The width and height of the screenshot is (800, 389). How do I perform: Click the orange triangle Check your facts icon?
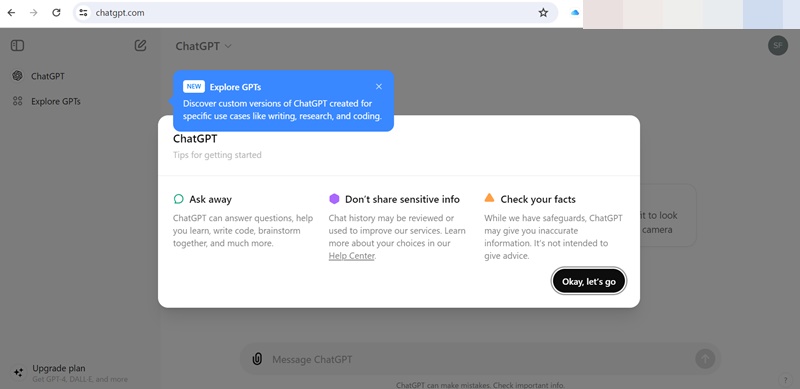(489, 198)
